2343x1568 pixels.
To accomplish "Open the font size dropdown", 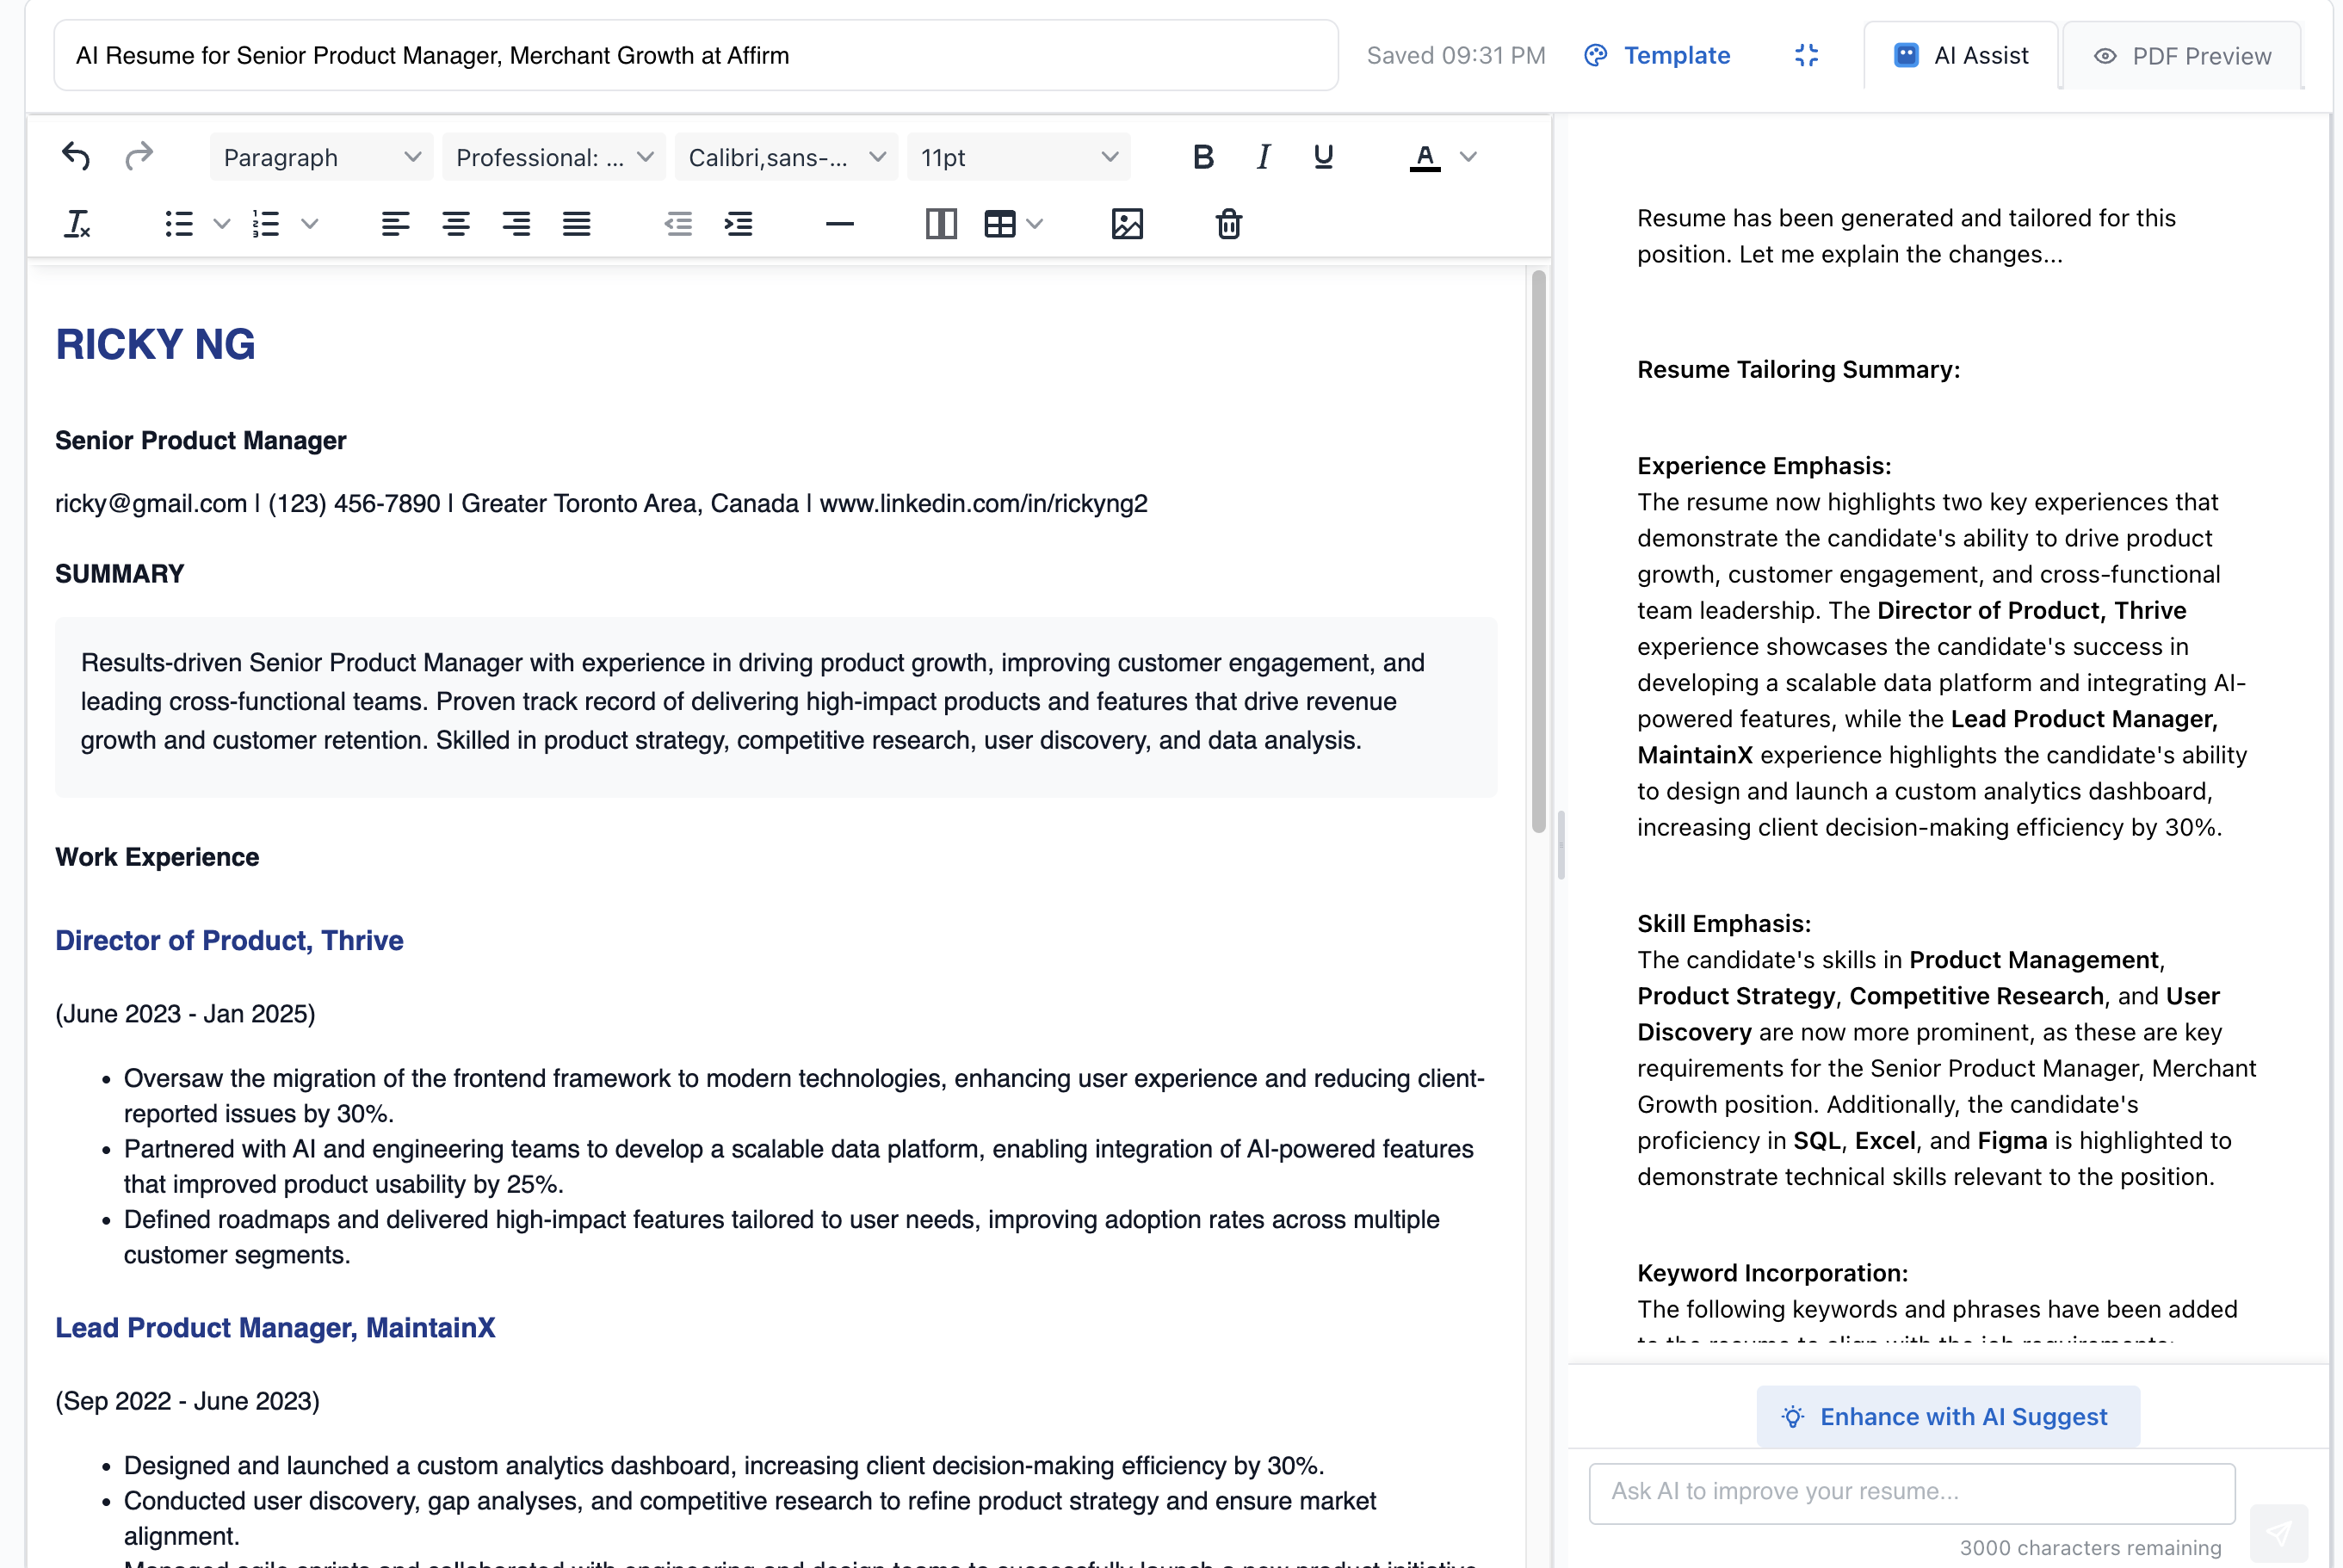I will (1018, 156).
